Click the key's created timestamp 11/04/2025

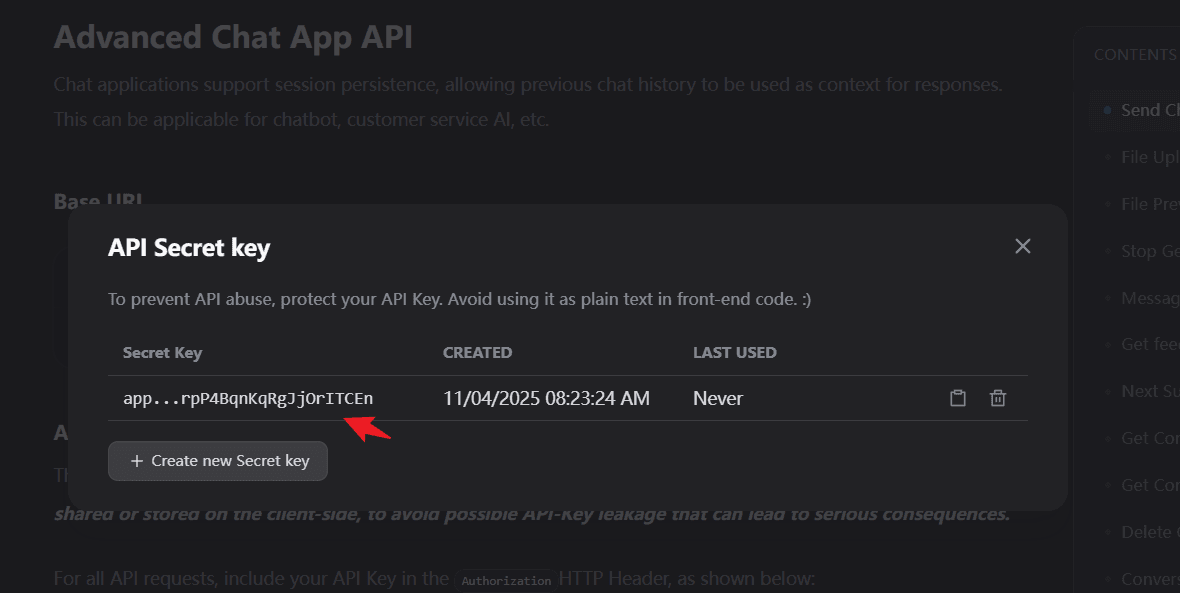[546, 398]
